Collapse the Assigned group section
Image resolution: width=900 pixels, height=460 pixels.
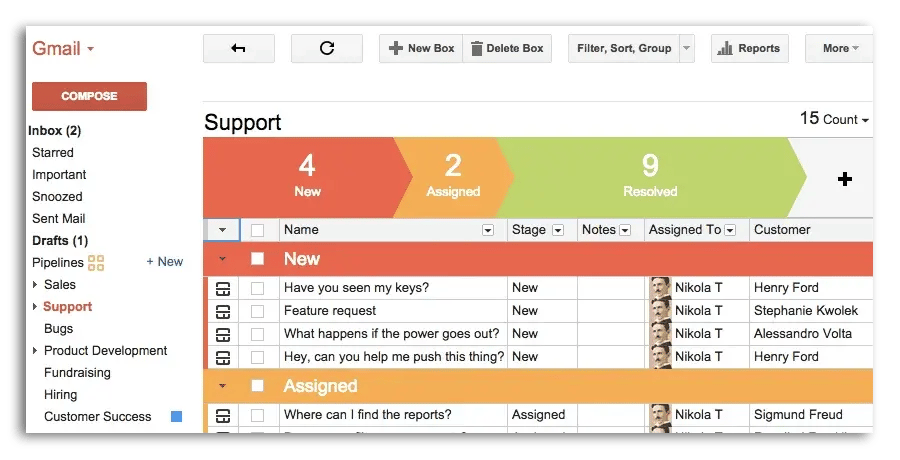pos(222,386)
